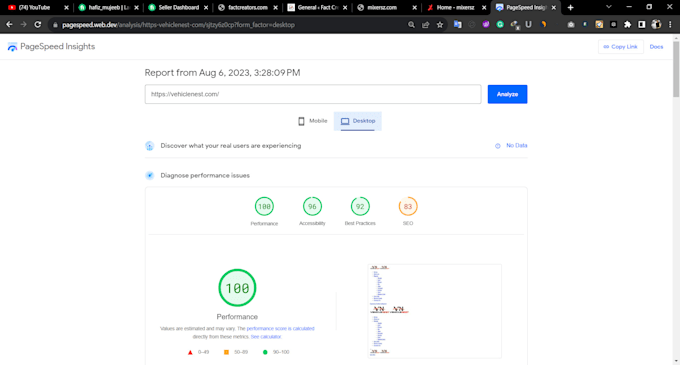Click the Best Practices 92 score gauge
The width and height of the screenshot is (680, 365).
click(x=360, y=207)
